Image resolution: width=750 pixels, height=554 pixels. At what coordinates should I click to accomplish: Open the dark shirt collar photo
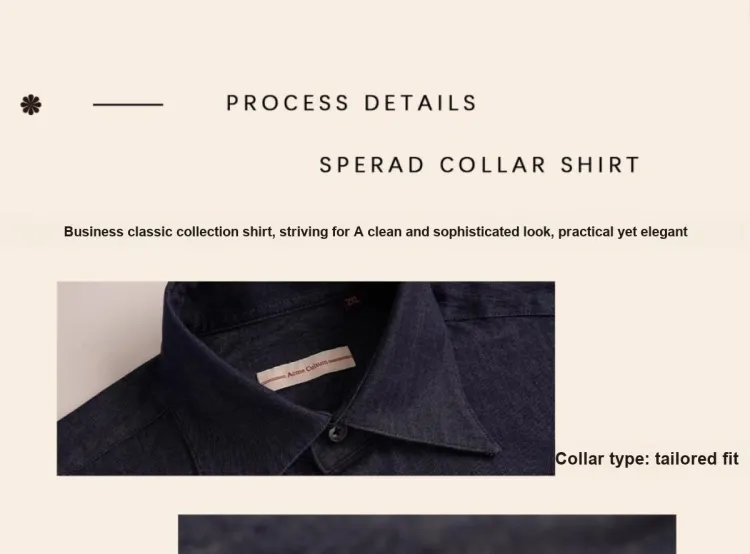coord(306,378)
